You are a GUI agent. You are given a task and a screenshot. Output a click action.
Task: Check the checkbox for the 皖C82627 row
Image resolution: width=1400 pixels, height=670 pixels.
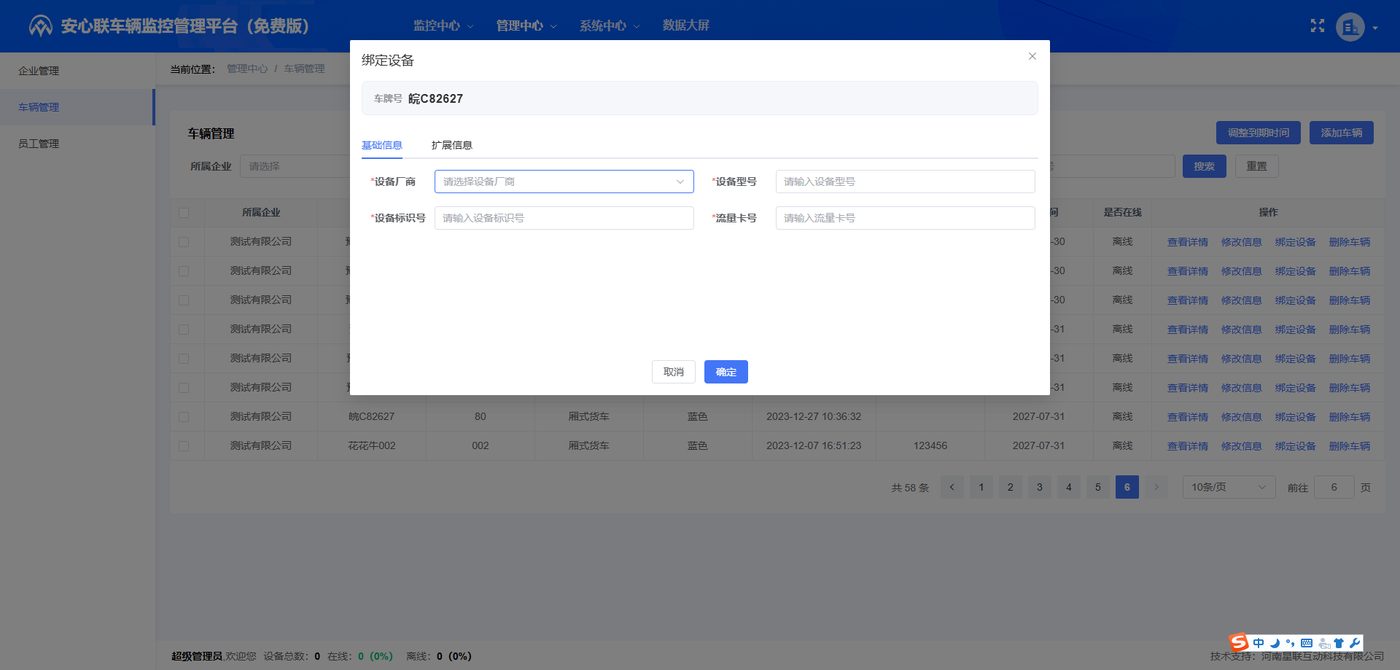pyautogui.click(x=183, y=417)
